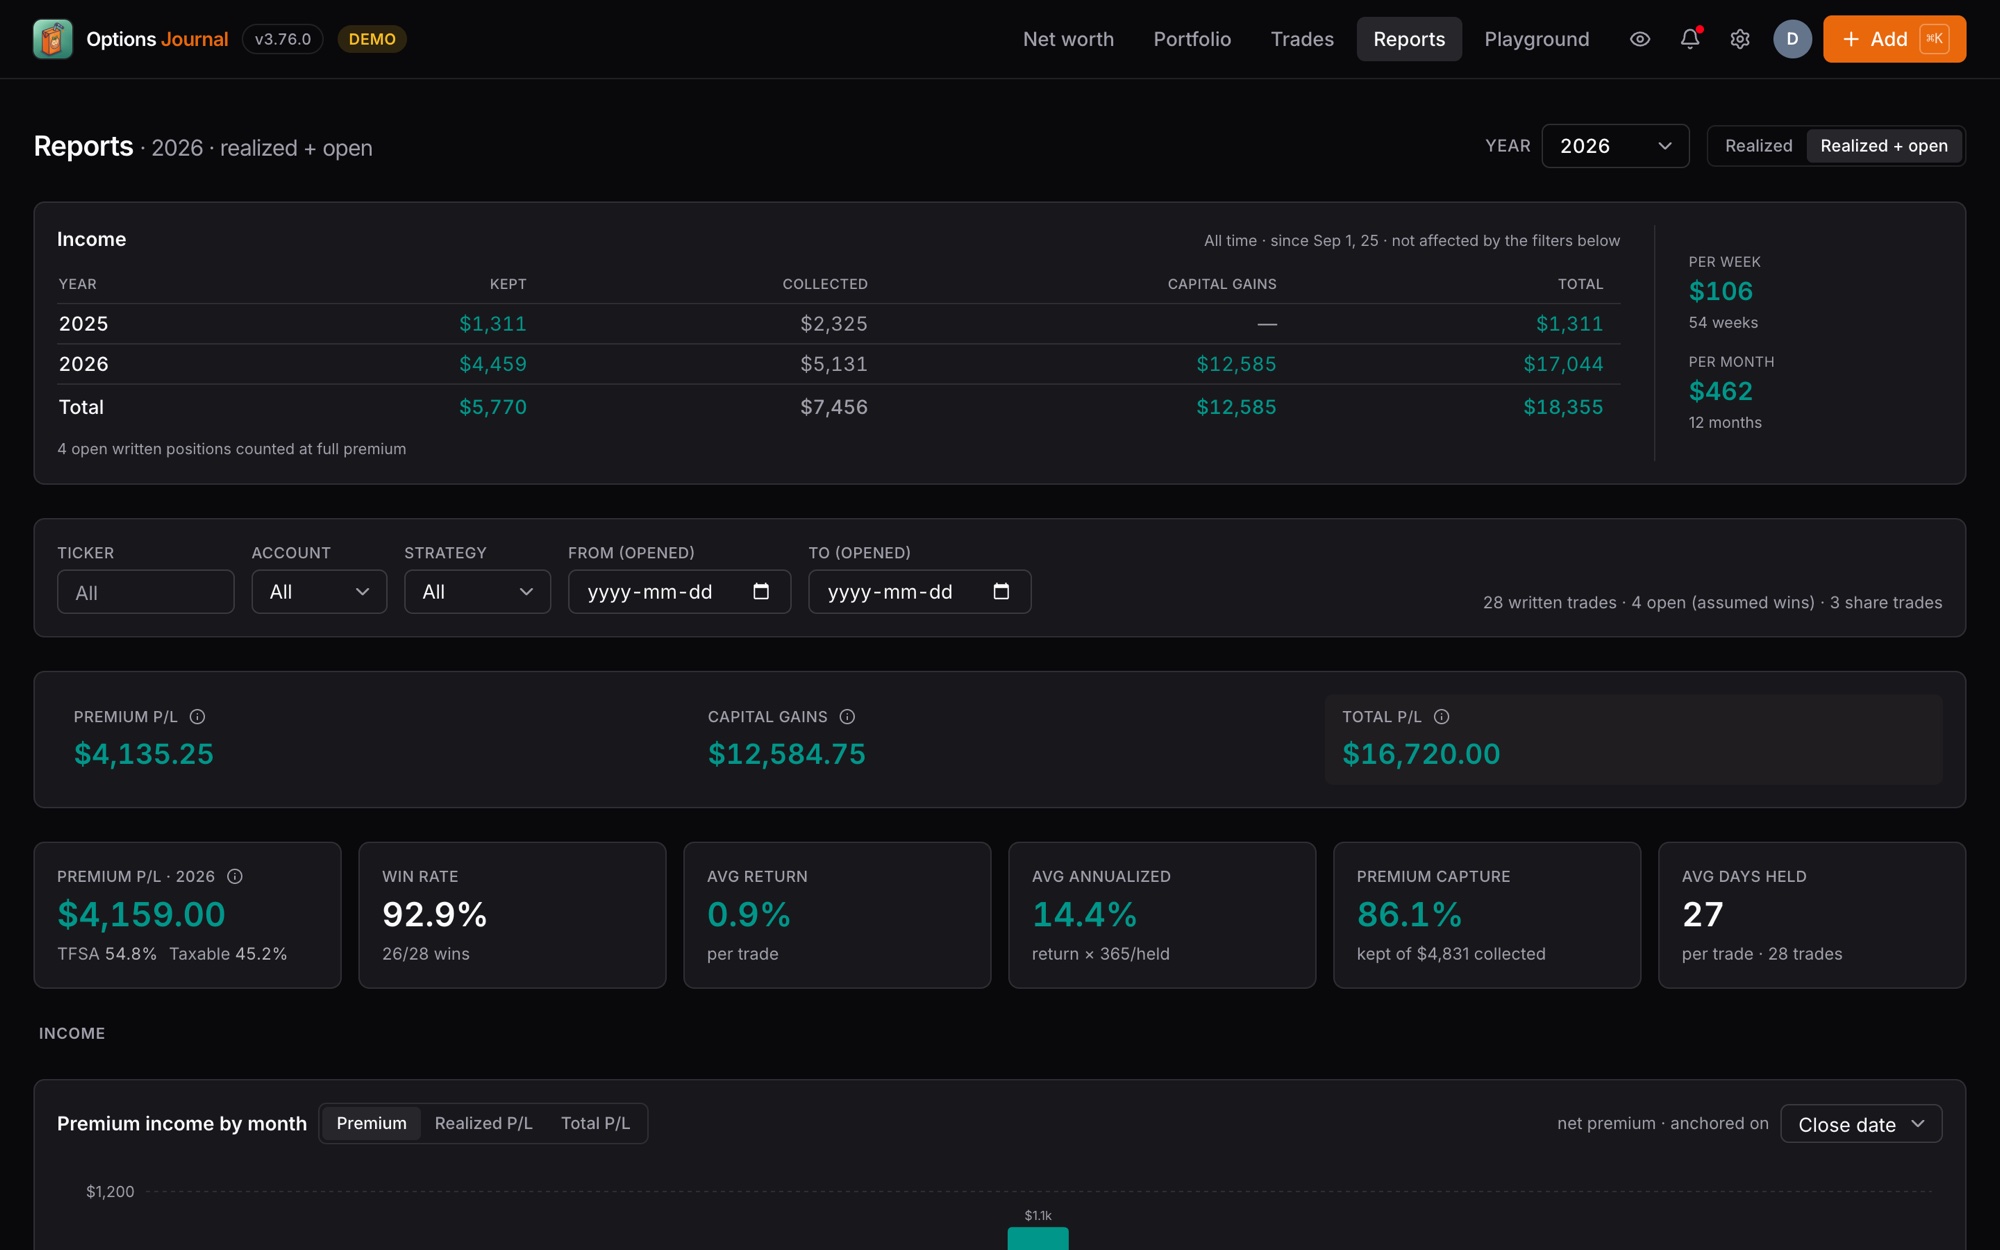The image size is (2000, 1250).
Task: Click the Options Journal title link
Action: (x=157, y=39)
